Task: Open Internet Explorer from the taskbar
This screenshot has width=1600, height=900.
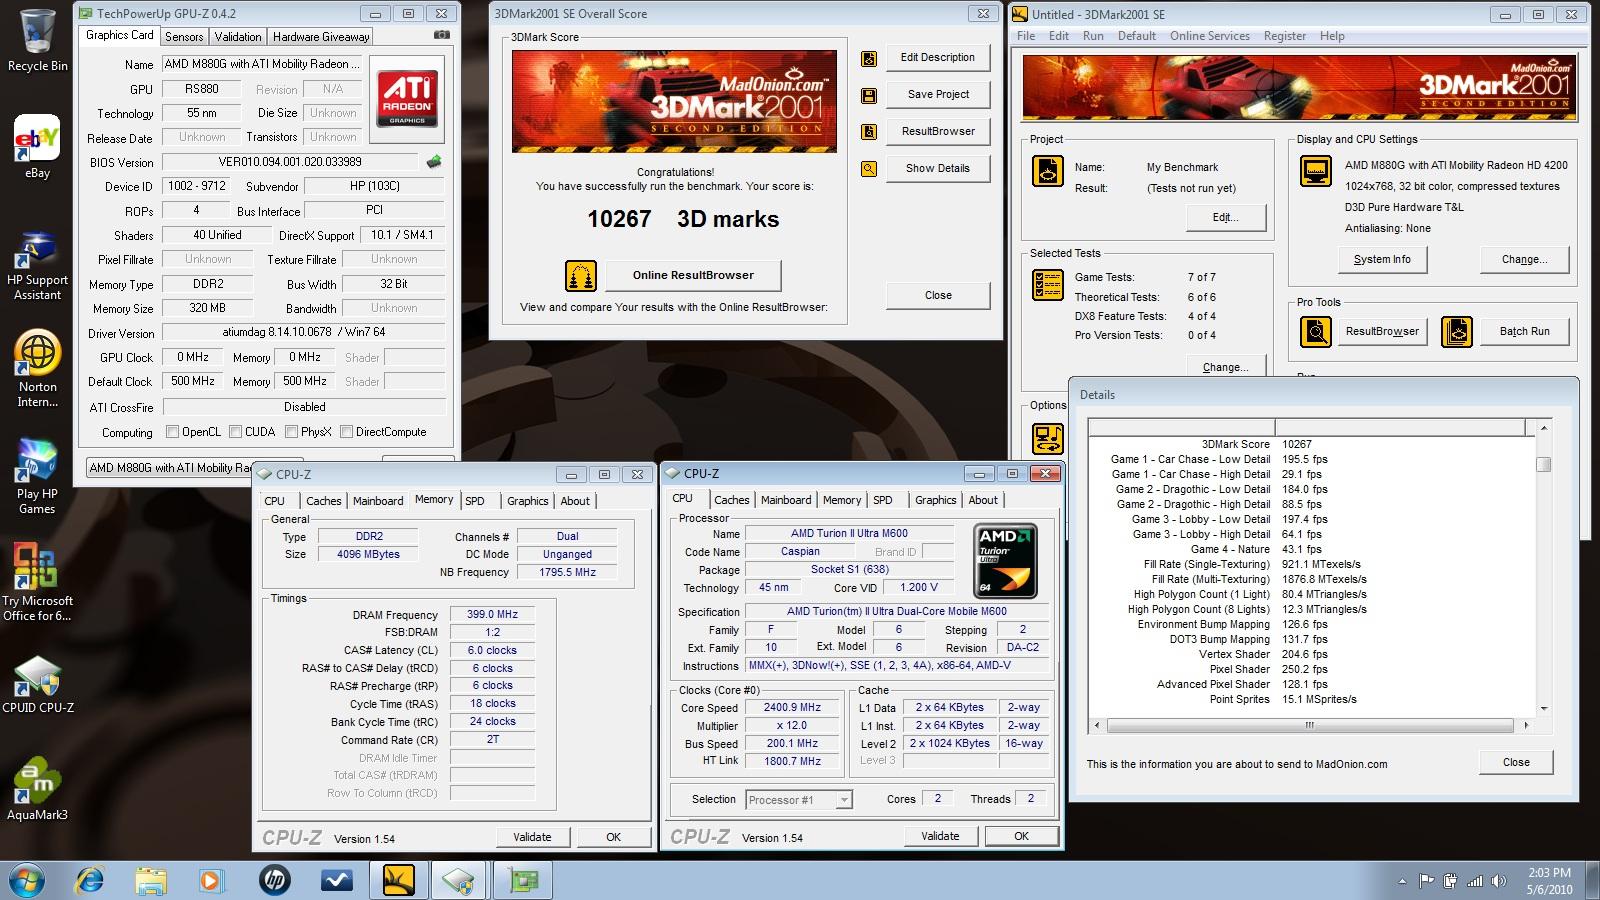Action: click(90, 880)
